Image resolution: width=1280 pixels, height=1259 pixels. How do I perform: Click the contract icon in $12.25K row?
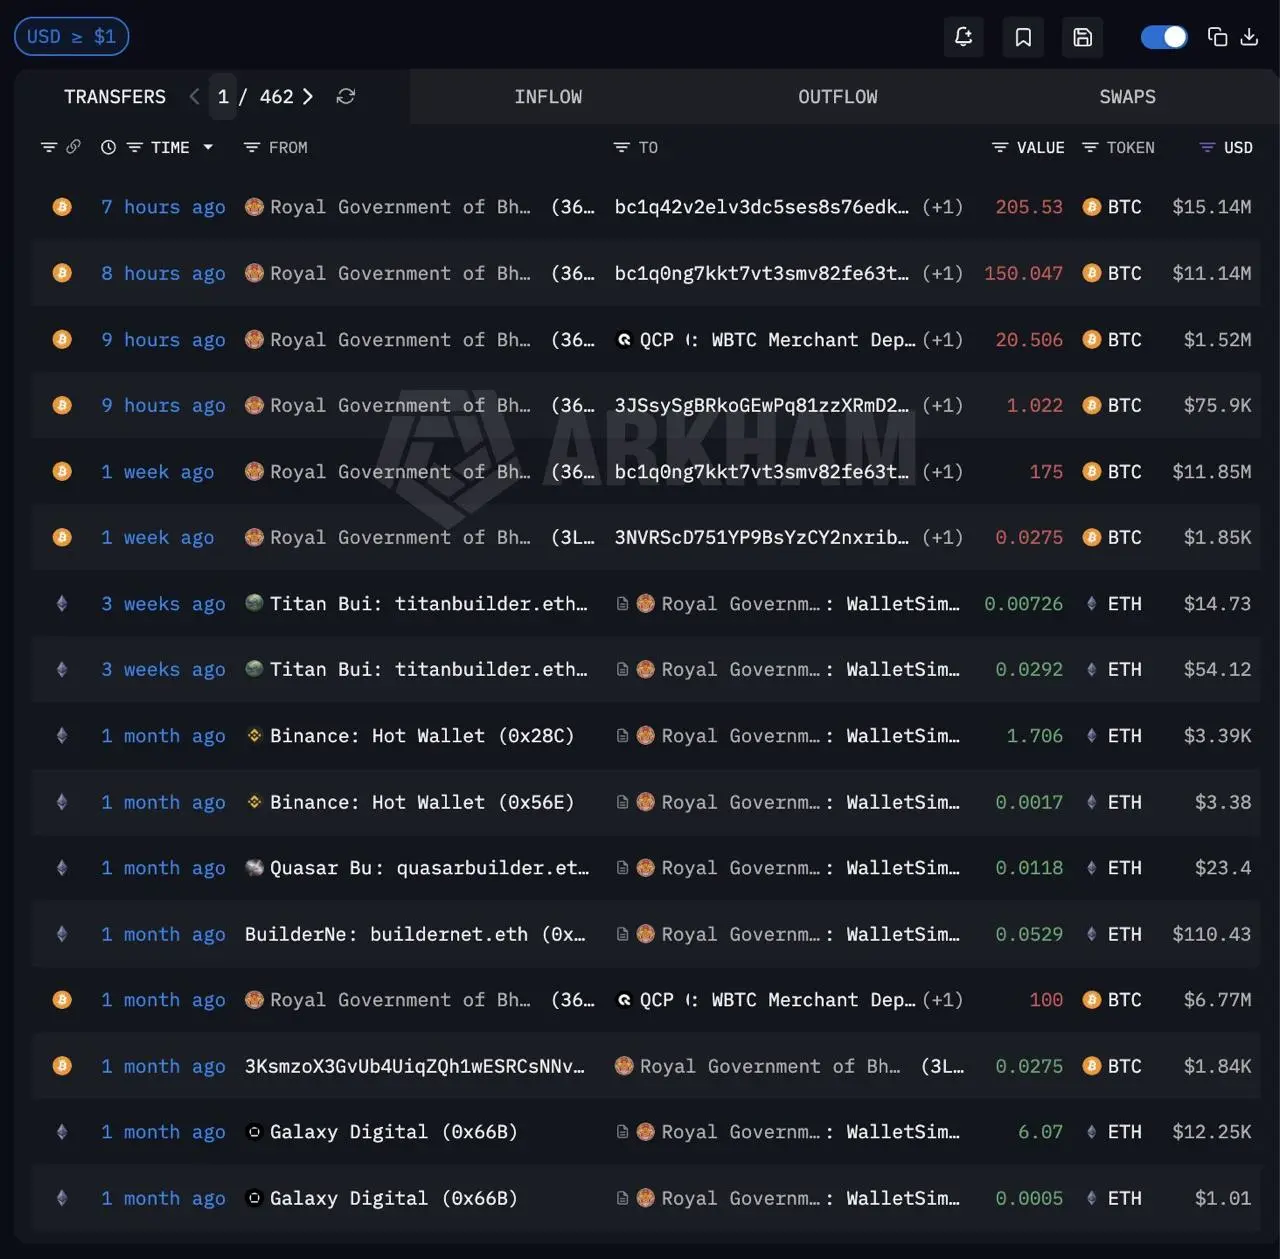[x=622, y=1132]
